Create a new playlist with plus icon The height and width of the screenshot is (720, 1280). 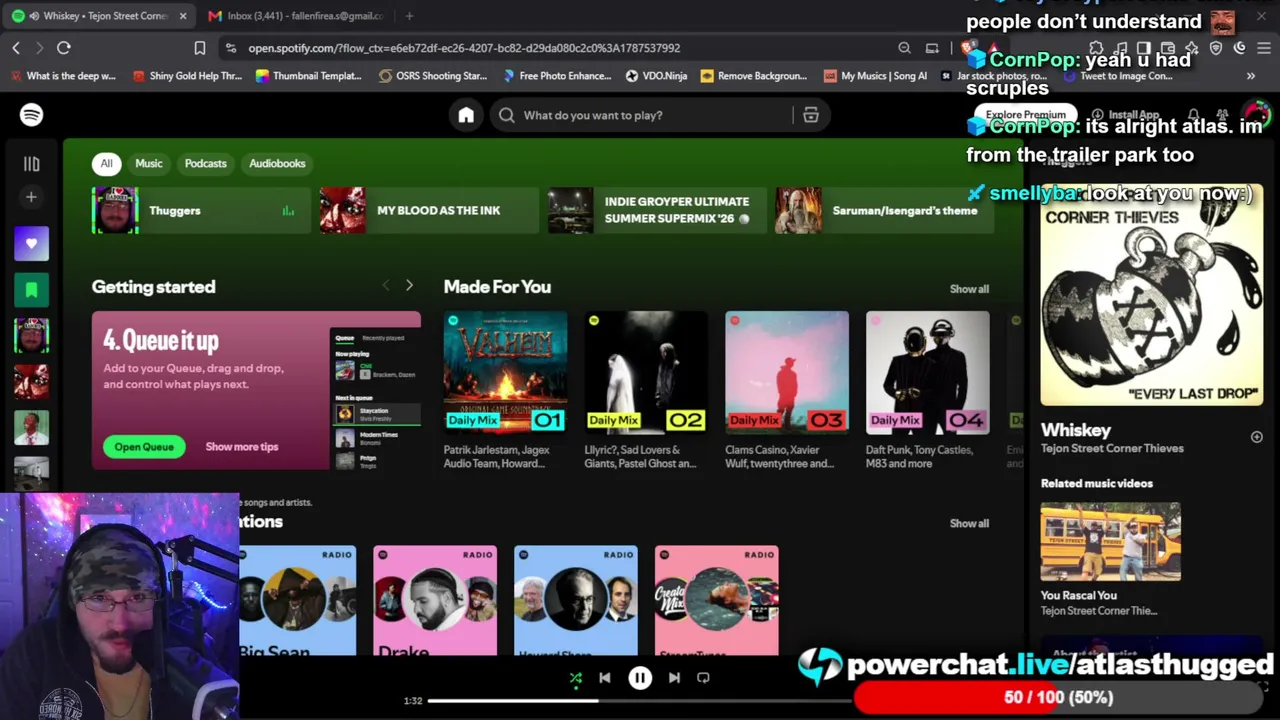[31, 197]
